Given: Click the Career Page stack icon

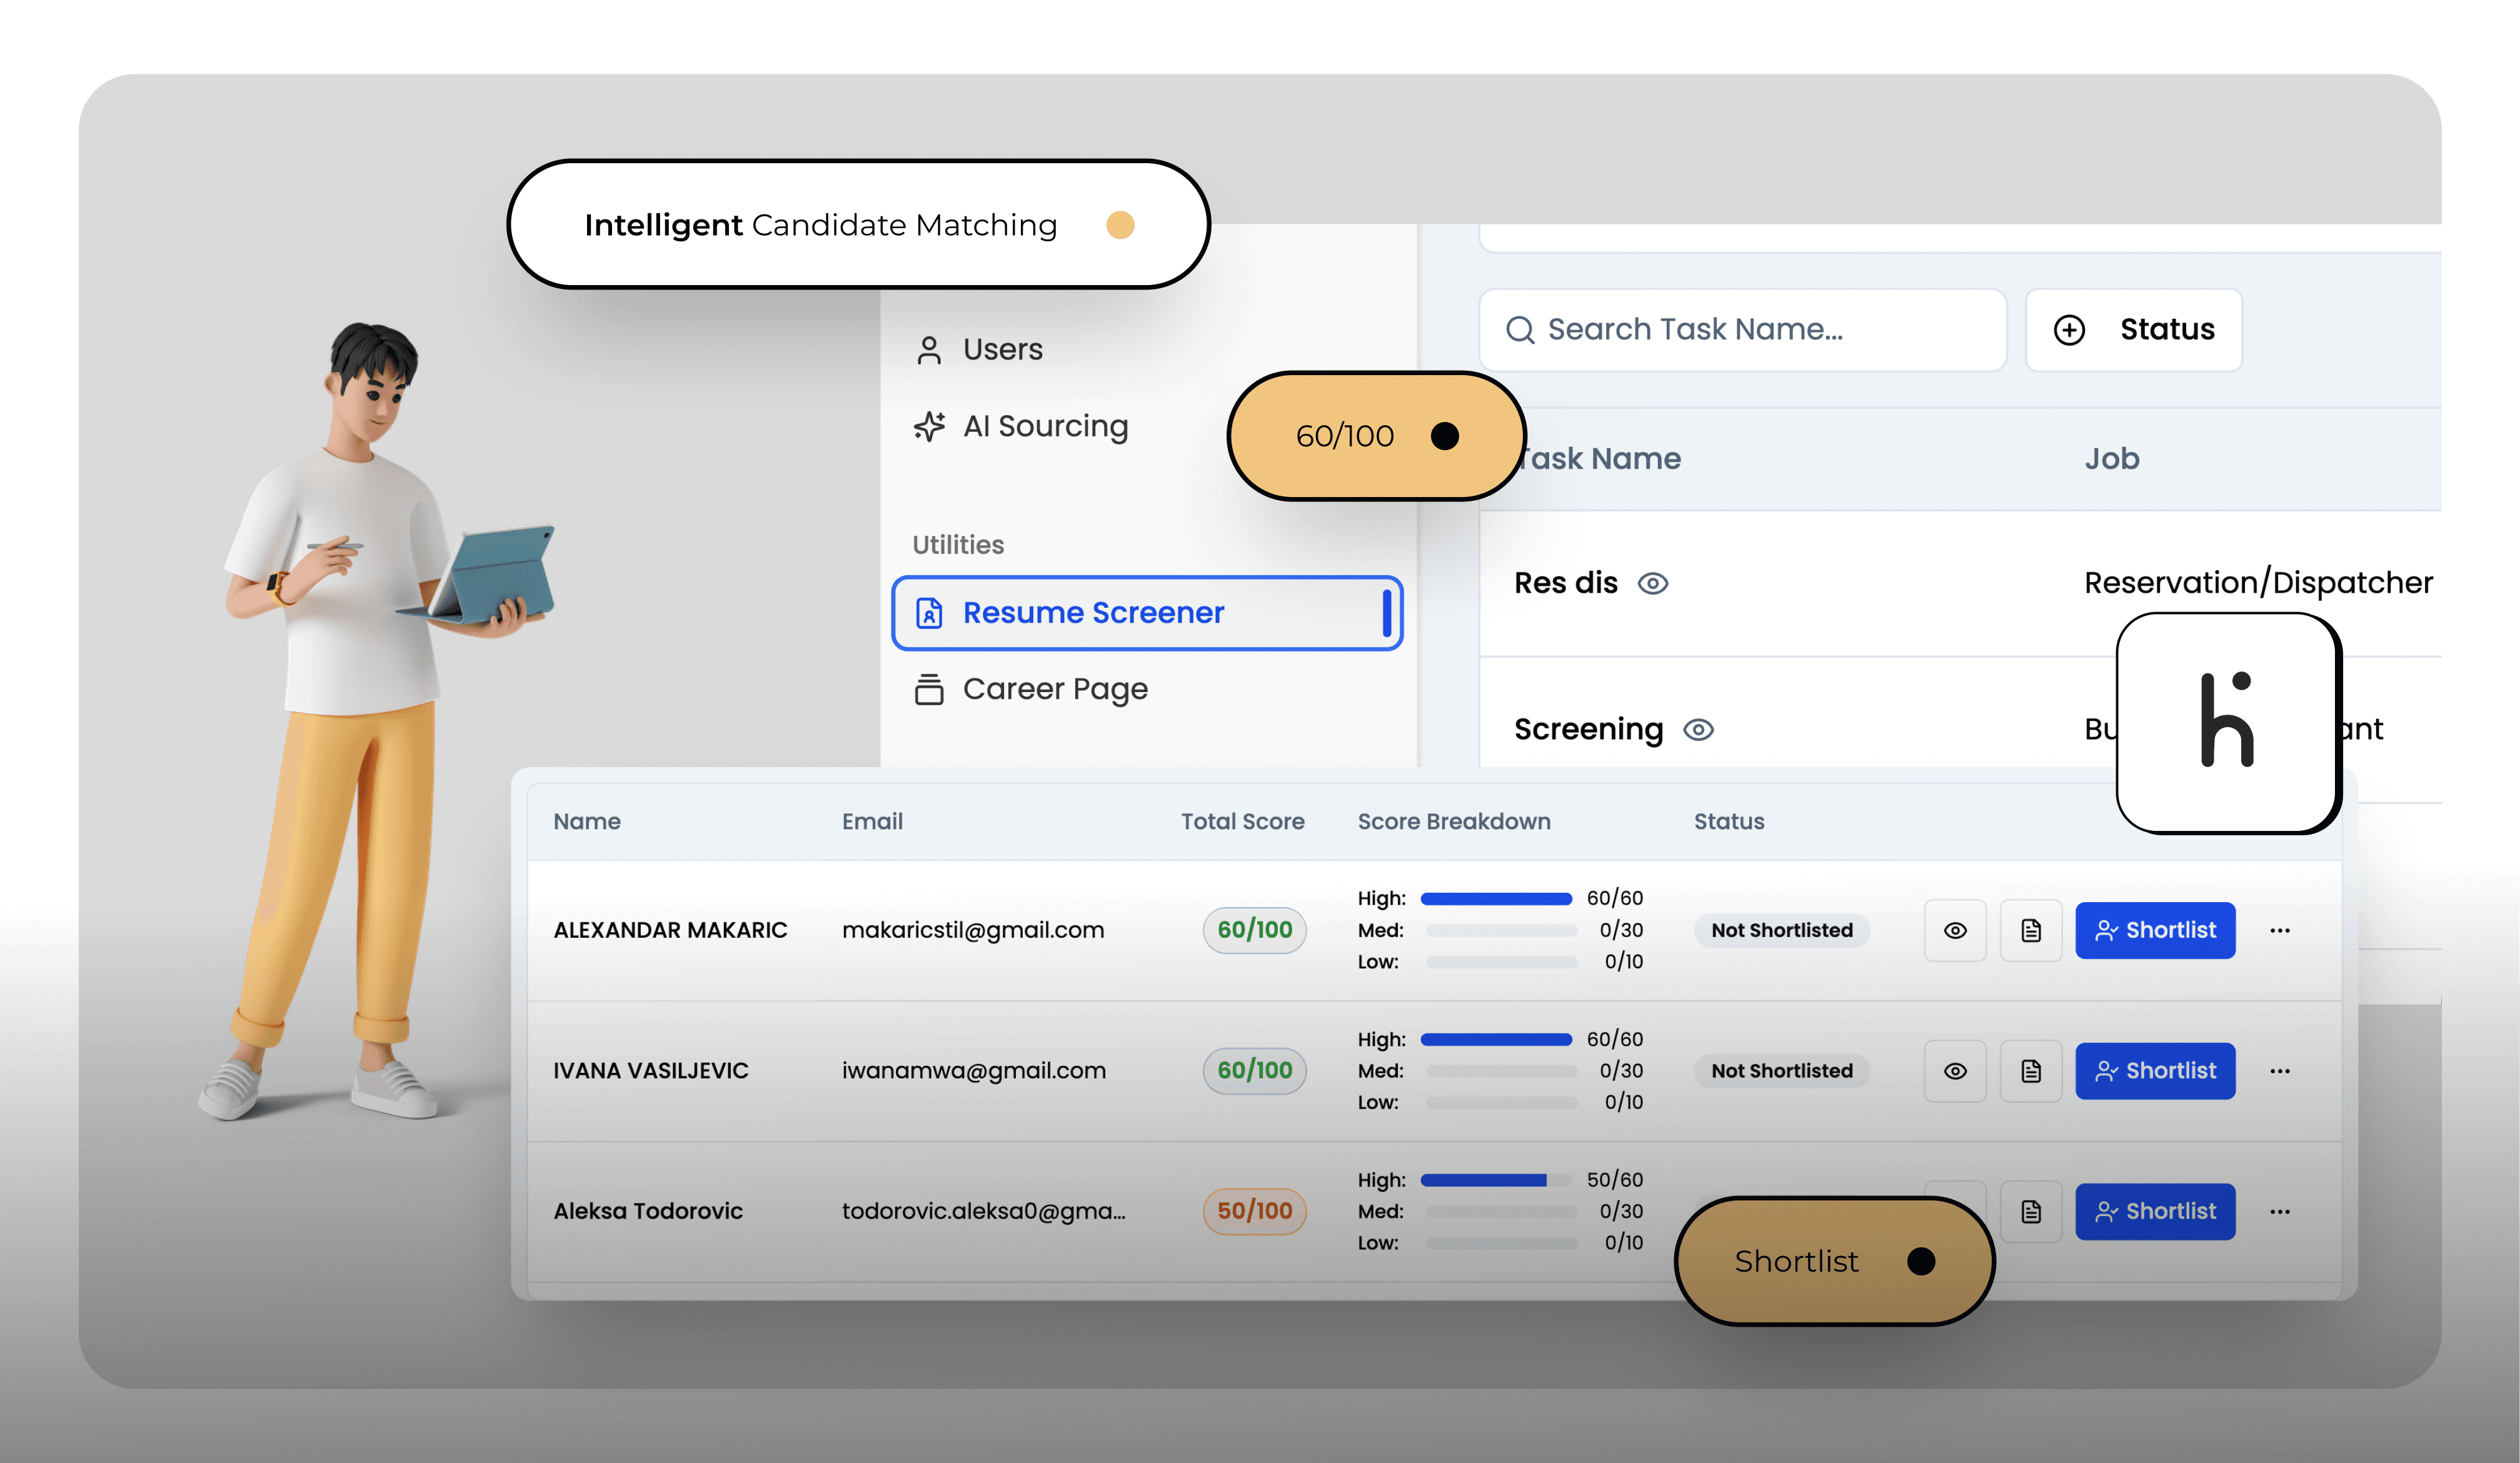Looking at the screenshot, I should coord(929,689).
